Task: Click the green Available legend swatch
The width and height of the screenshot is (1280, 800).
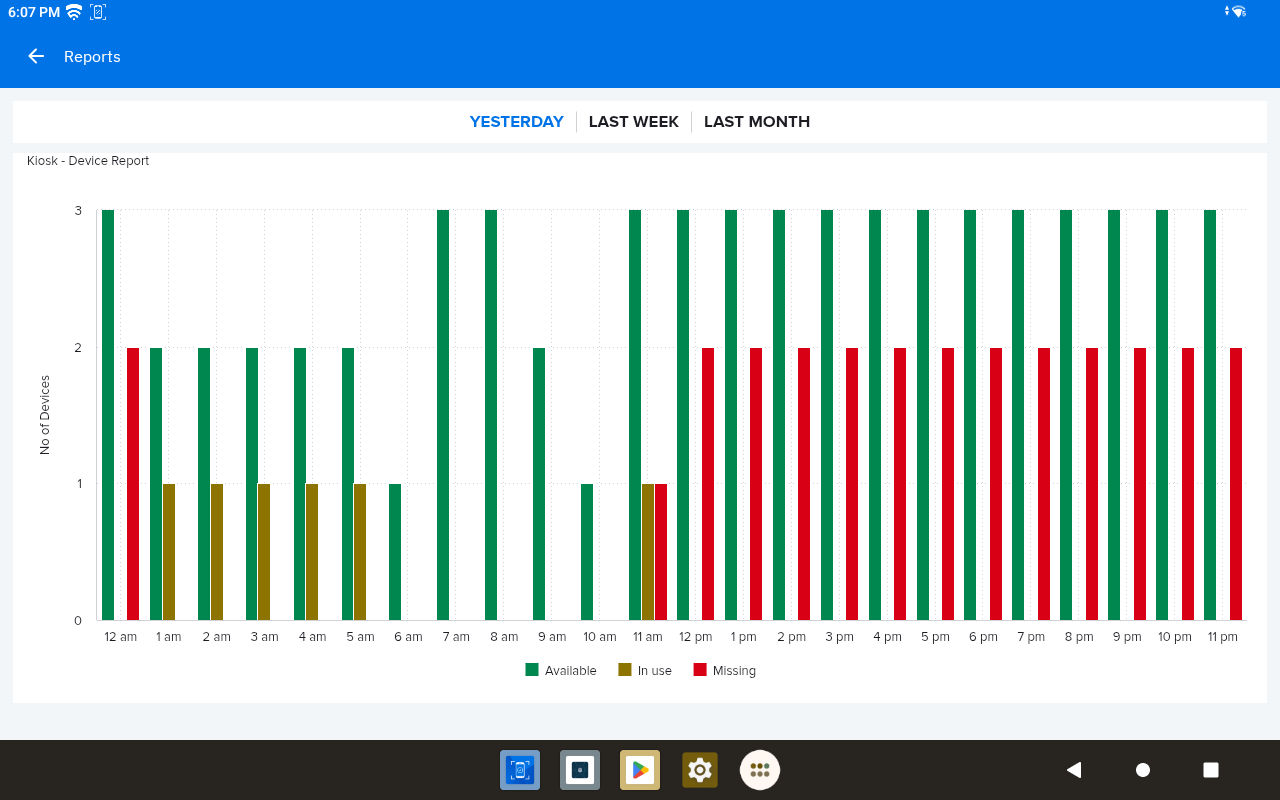Action: [532, 670]
